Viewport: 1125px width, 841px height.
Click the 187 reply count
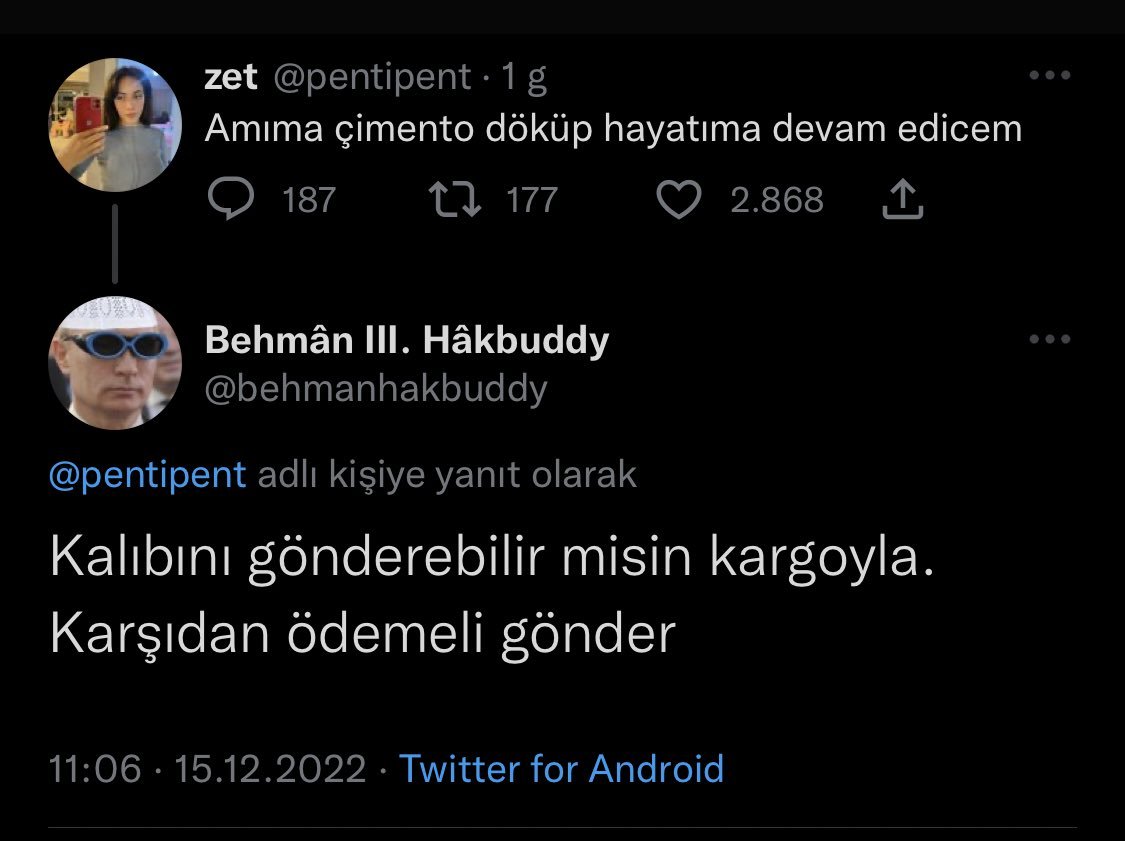pos(308,200)
